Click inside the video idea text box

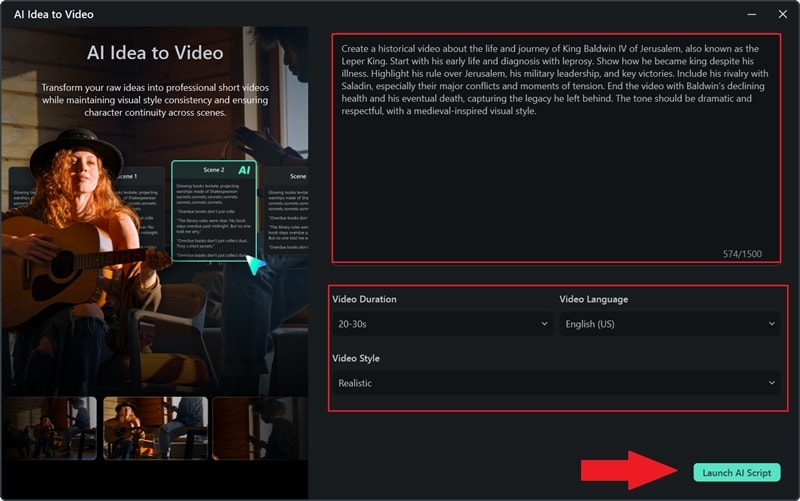tap(556, 148)
